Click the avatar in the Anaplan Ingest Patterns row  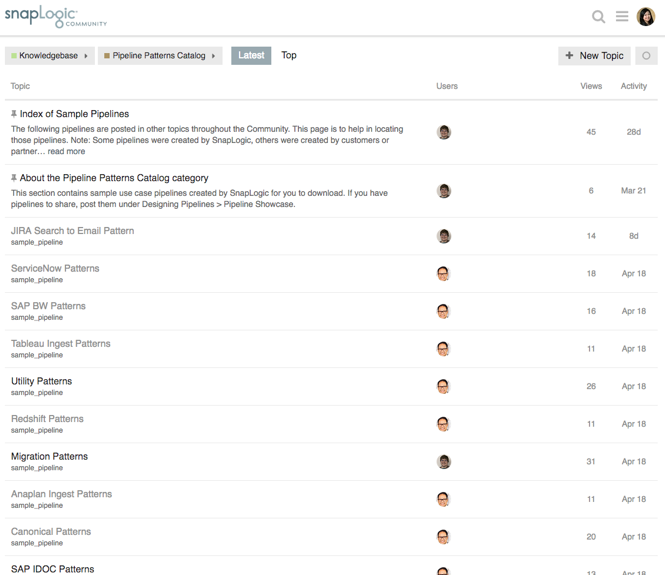point(443,499)
